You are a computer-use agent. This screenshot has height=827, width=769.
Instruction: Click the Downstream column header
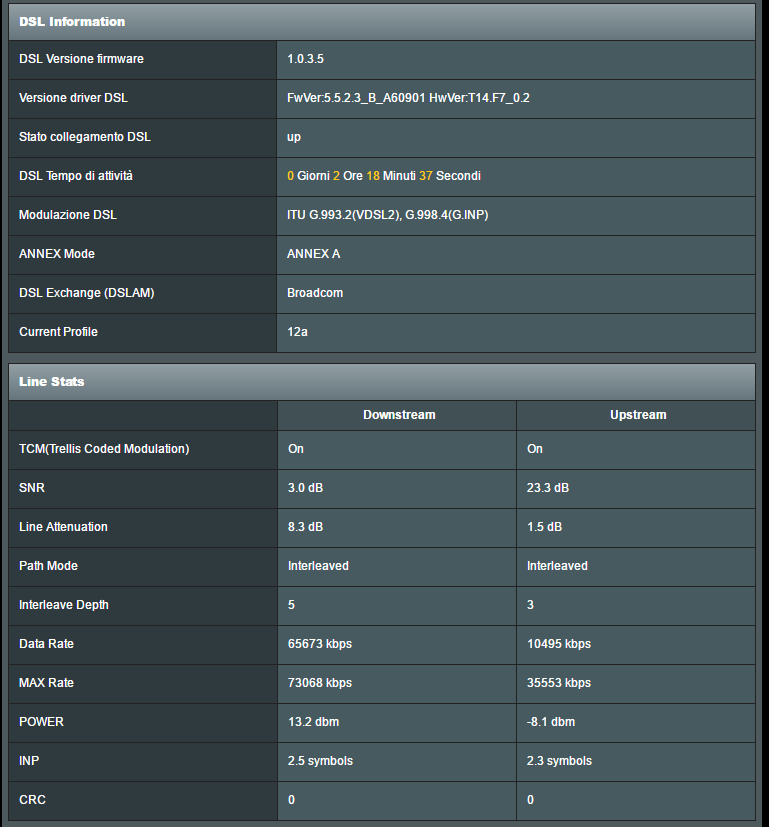399,415
